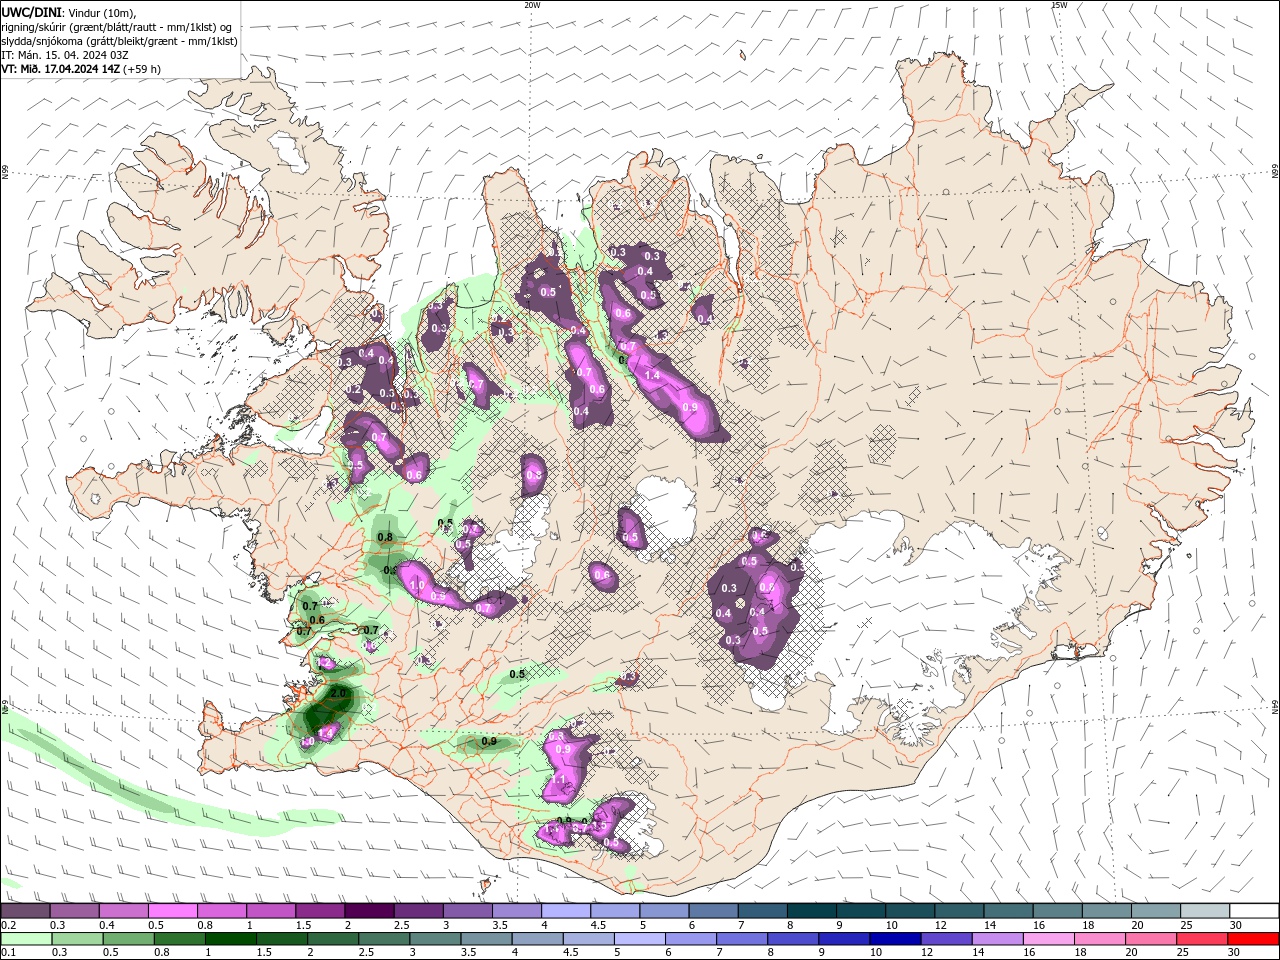Click the 'slydda/snjókoma' description line
1280x960 pixels.
[119, 41]
